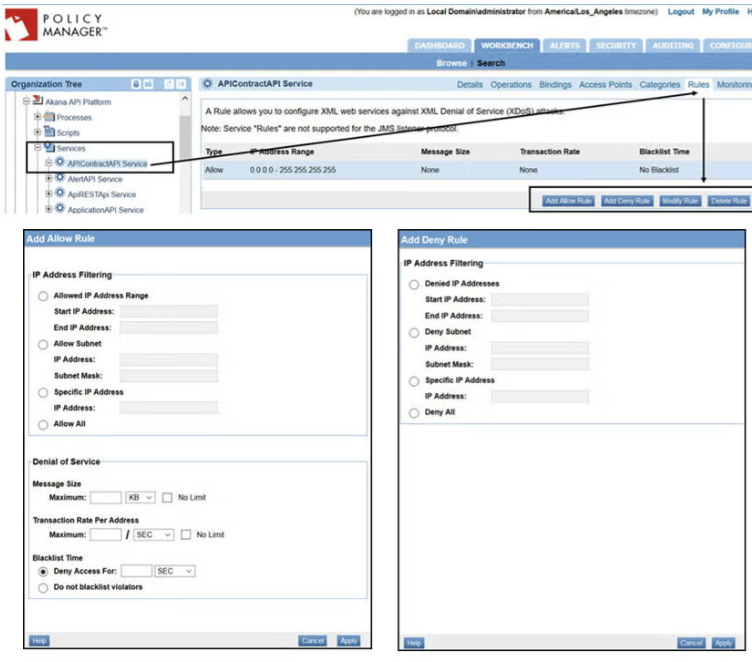752x662 pixels.
Task: Expand the AlertAPI Service tree node
Action: click(48, 178)
